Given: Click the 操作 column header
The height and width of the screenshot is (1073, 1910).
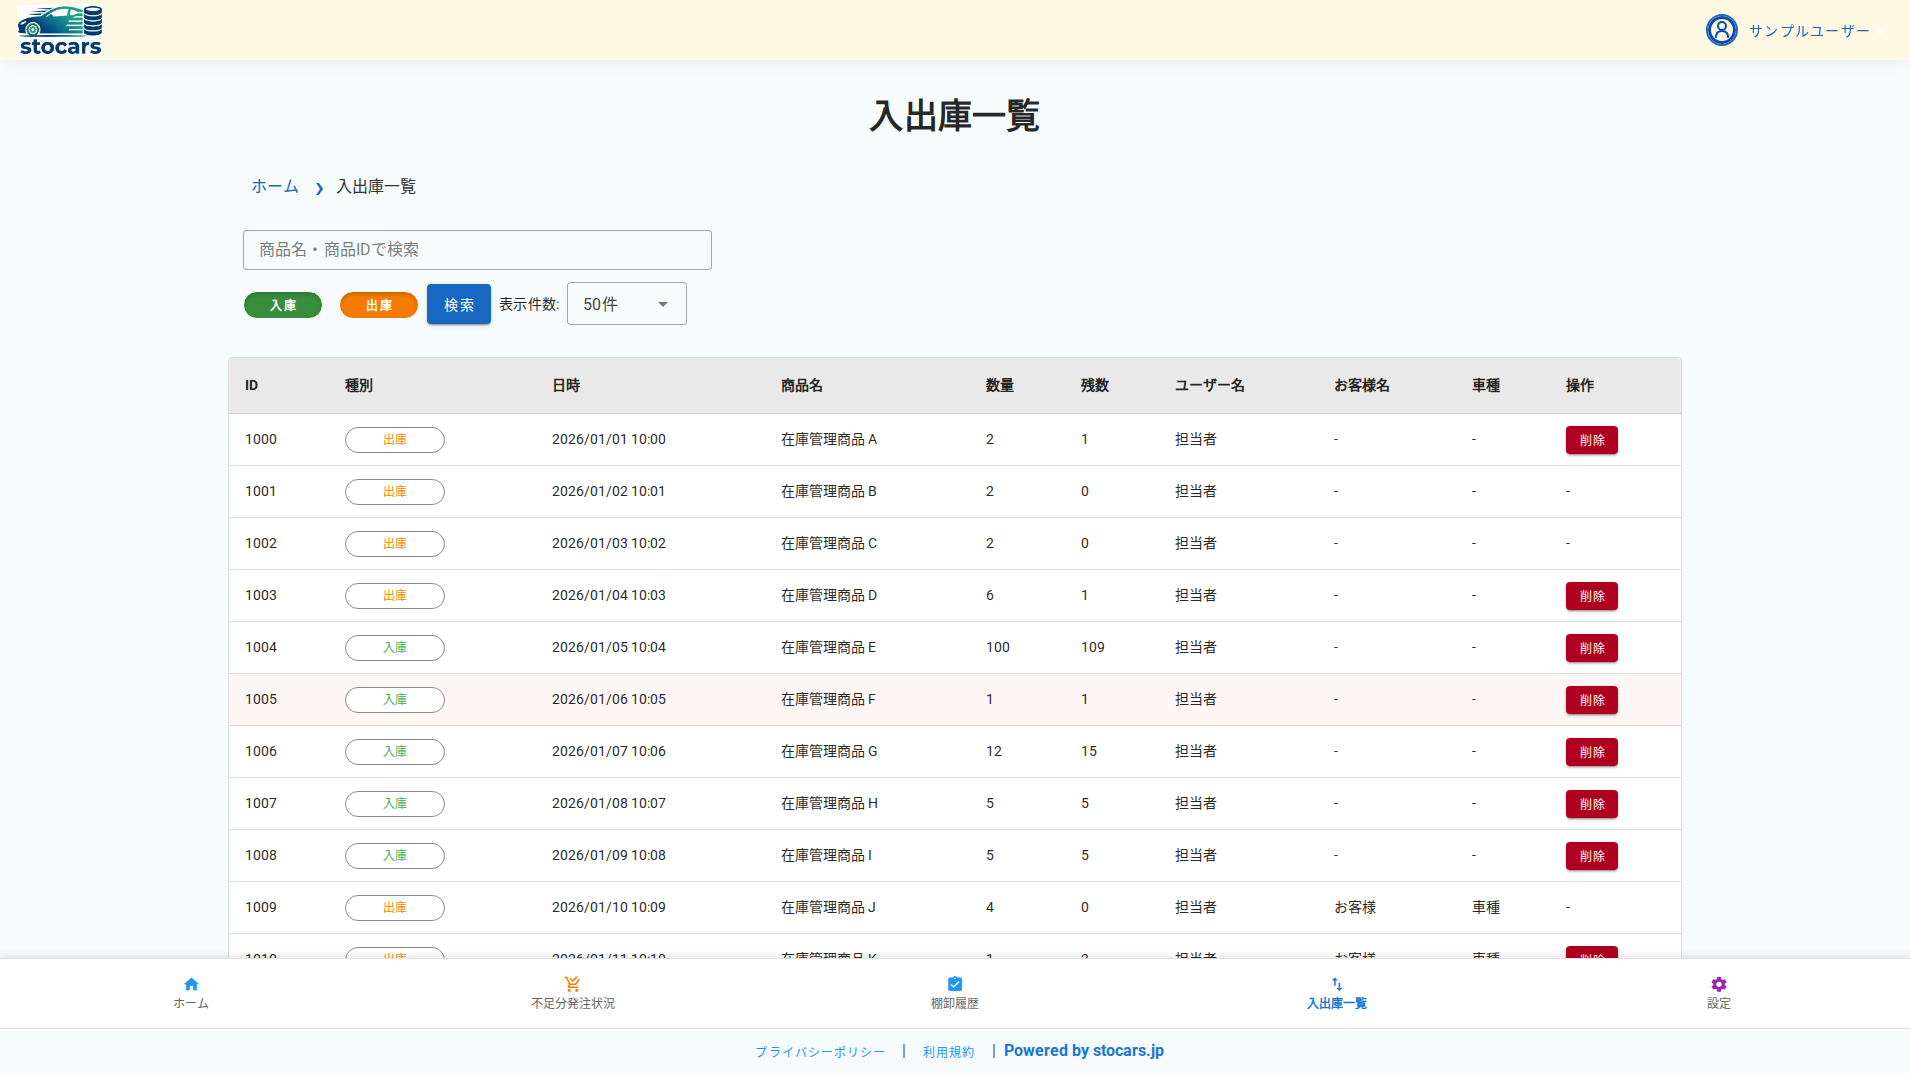Looking at the screenshot, I should point(1580,386).
